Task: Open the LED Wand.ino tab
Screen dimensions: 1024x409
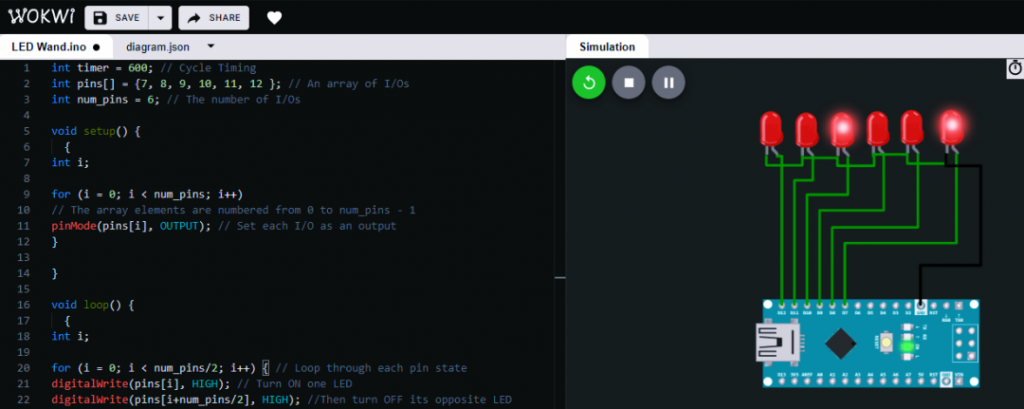Action: [x=48, y=46]
